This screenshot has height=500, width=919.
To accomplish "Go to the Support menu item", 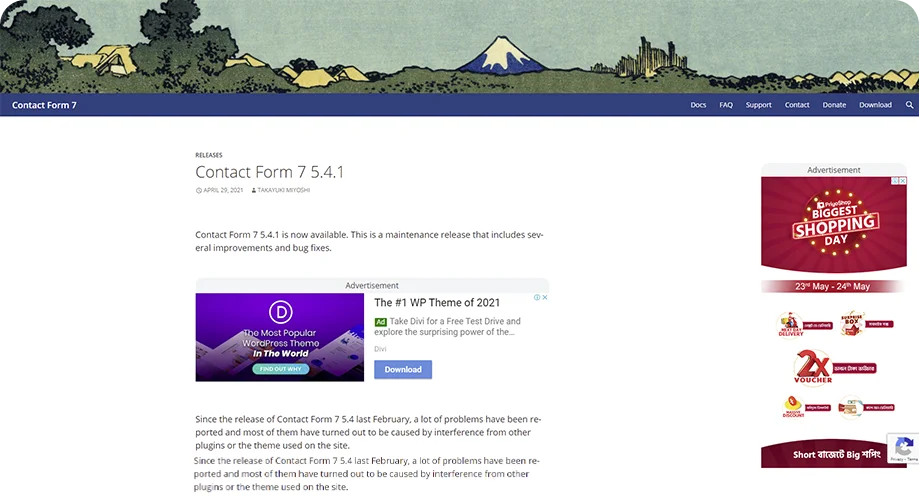I will pyautogui.click(x=758, y=105).
